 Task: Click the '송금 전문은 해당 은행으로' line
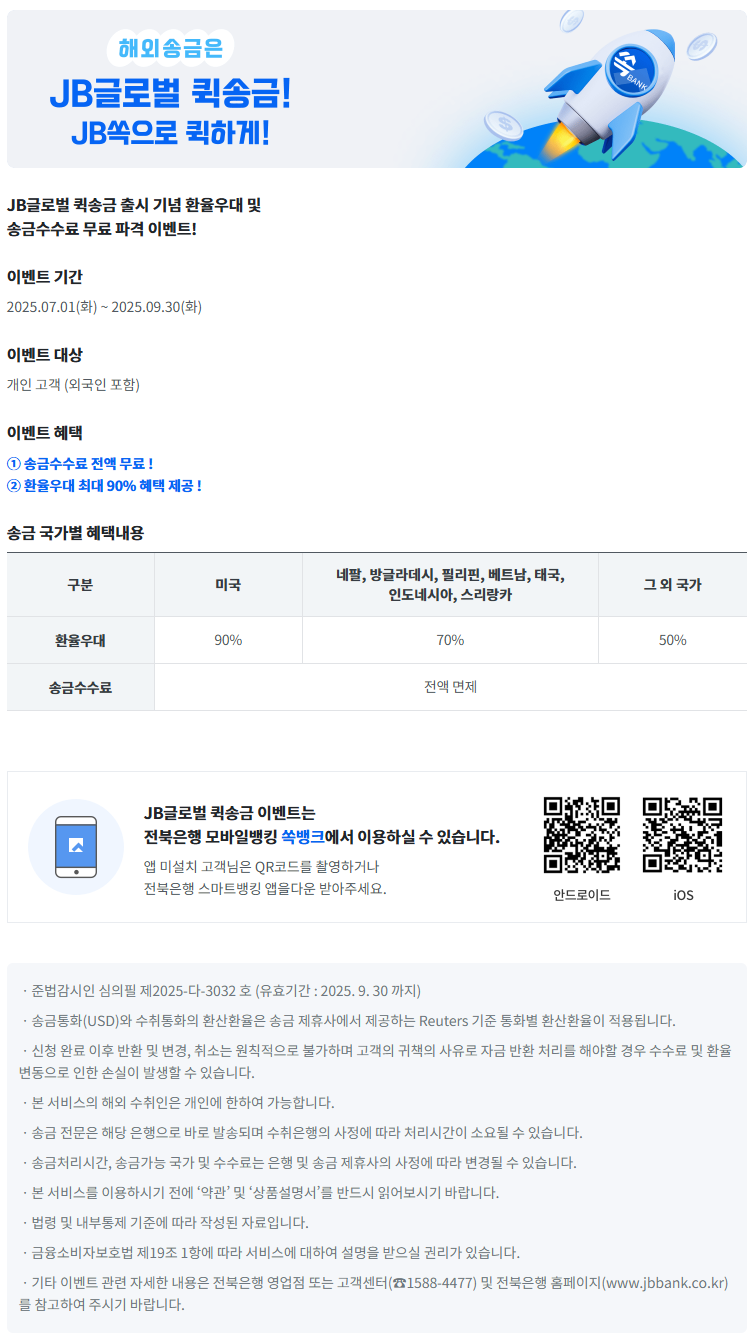coord(301,1133)
